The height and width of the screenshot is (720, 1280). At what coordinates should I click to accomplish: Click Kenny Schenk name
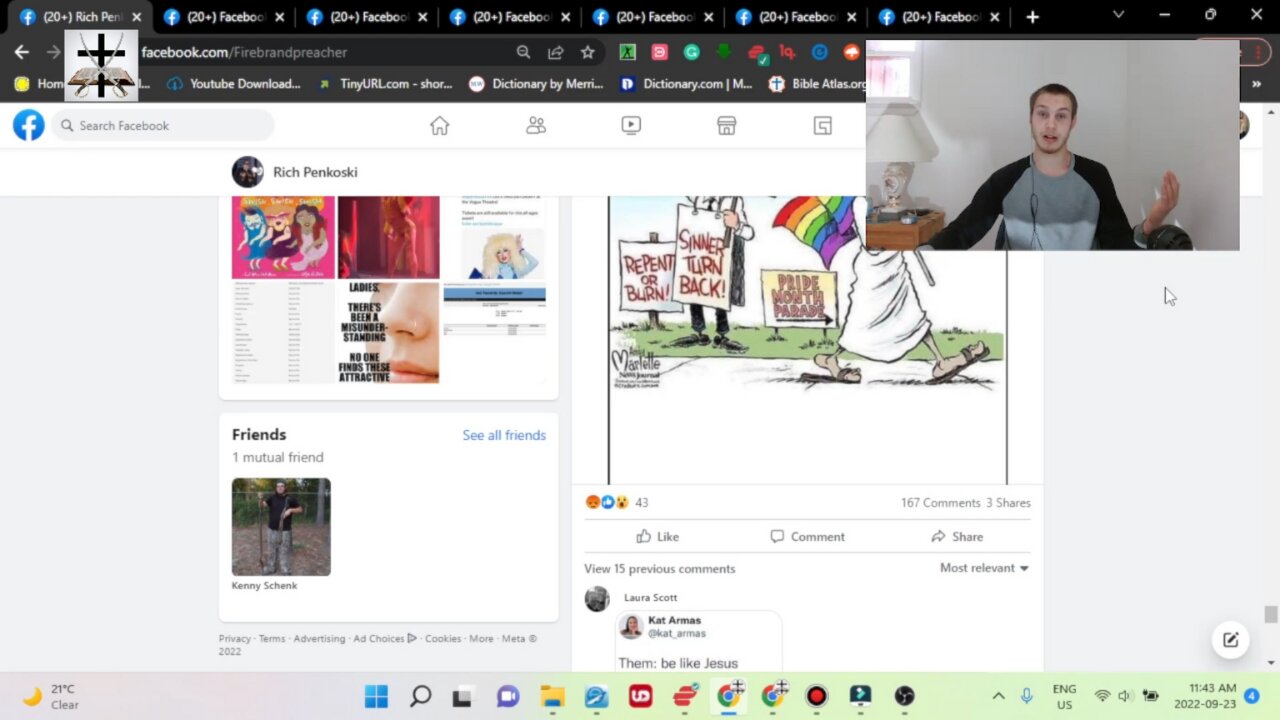[x=264, y=585]
